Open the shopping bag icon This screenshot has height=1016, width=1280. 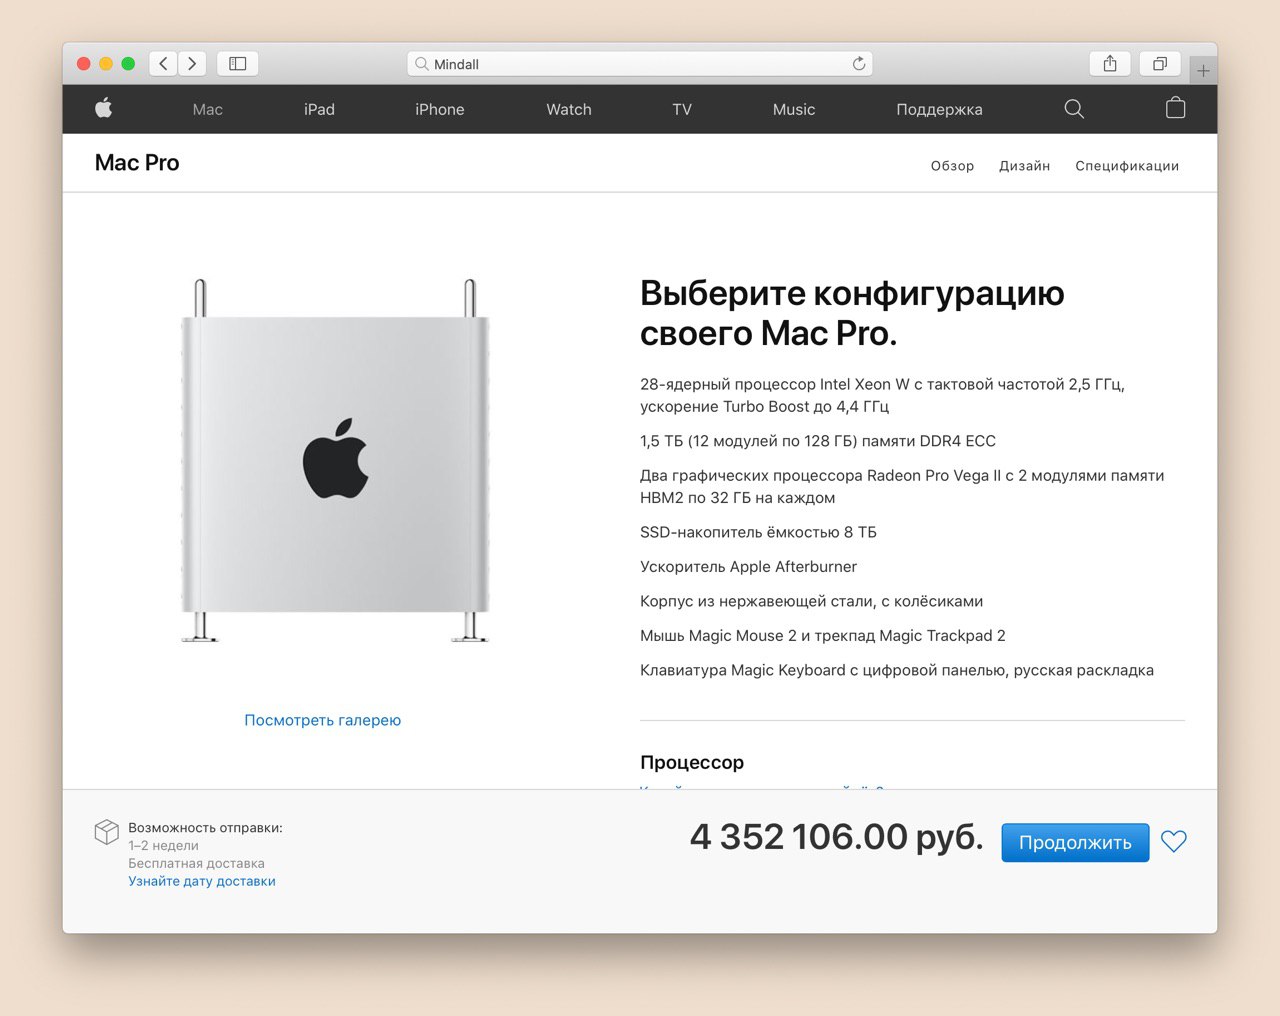(x=1176, y=108)
